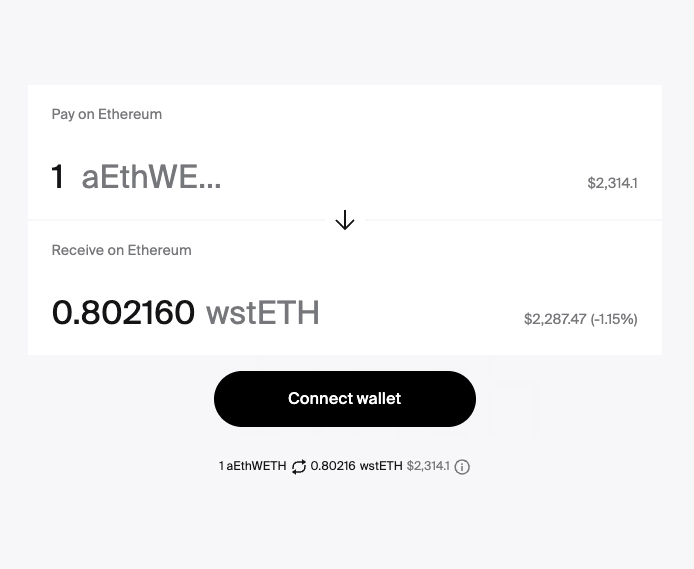This screenshot has height=569, width=694.
Task: Click the $2,287.47 receive dollar value
Action: (x=554, y=319)
